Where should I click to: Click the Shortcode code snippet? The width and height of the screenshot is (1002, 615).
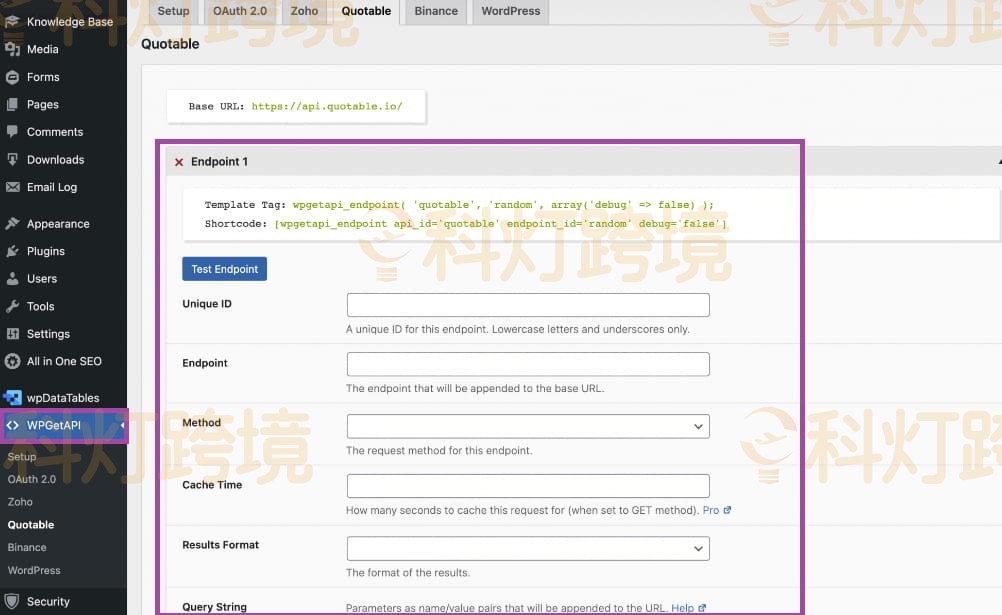pyautogui.click(x=500, y=224)
